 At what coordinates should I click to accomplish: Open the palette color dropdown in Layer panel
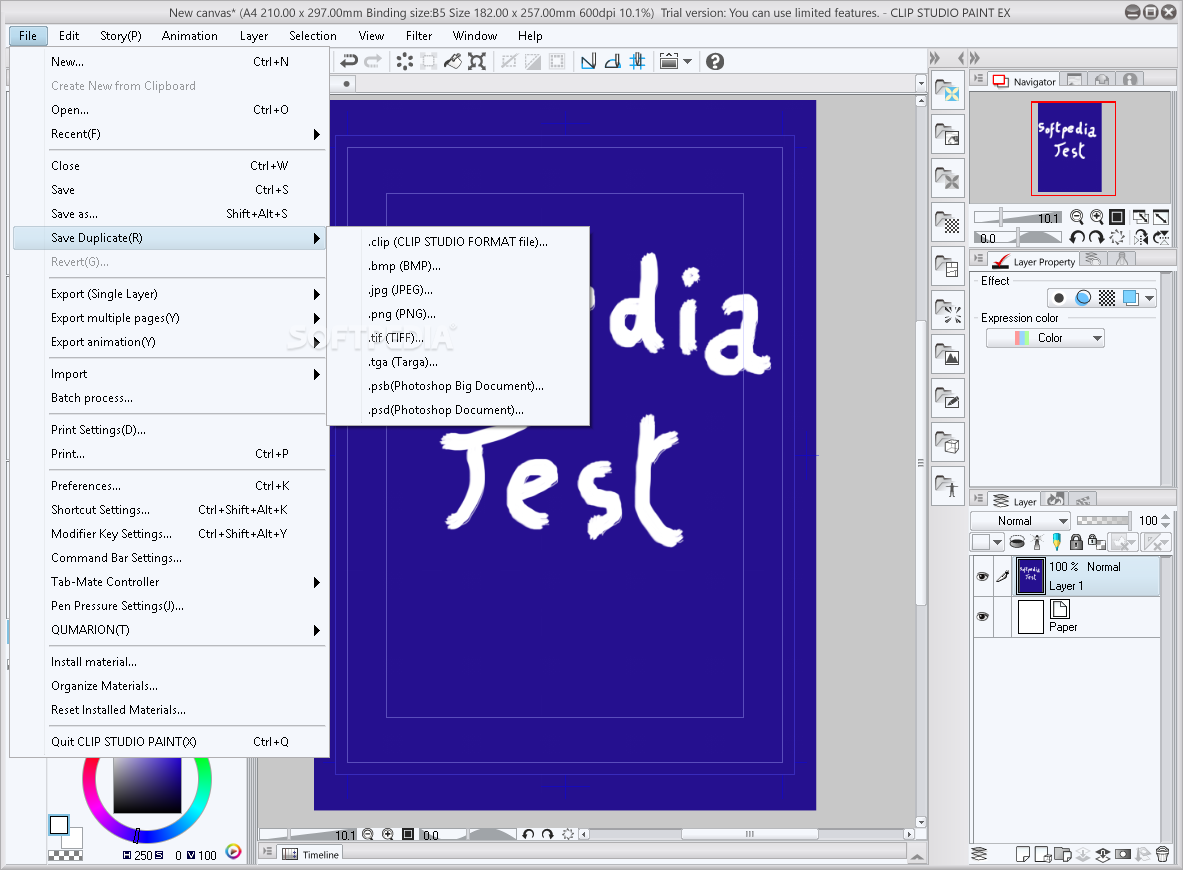tap(988, 542)
